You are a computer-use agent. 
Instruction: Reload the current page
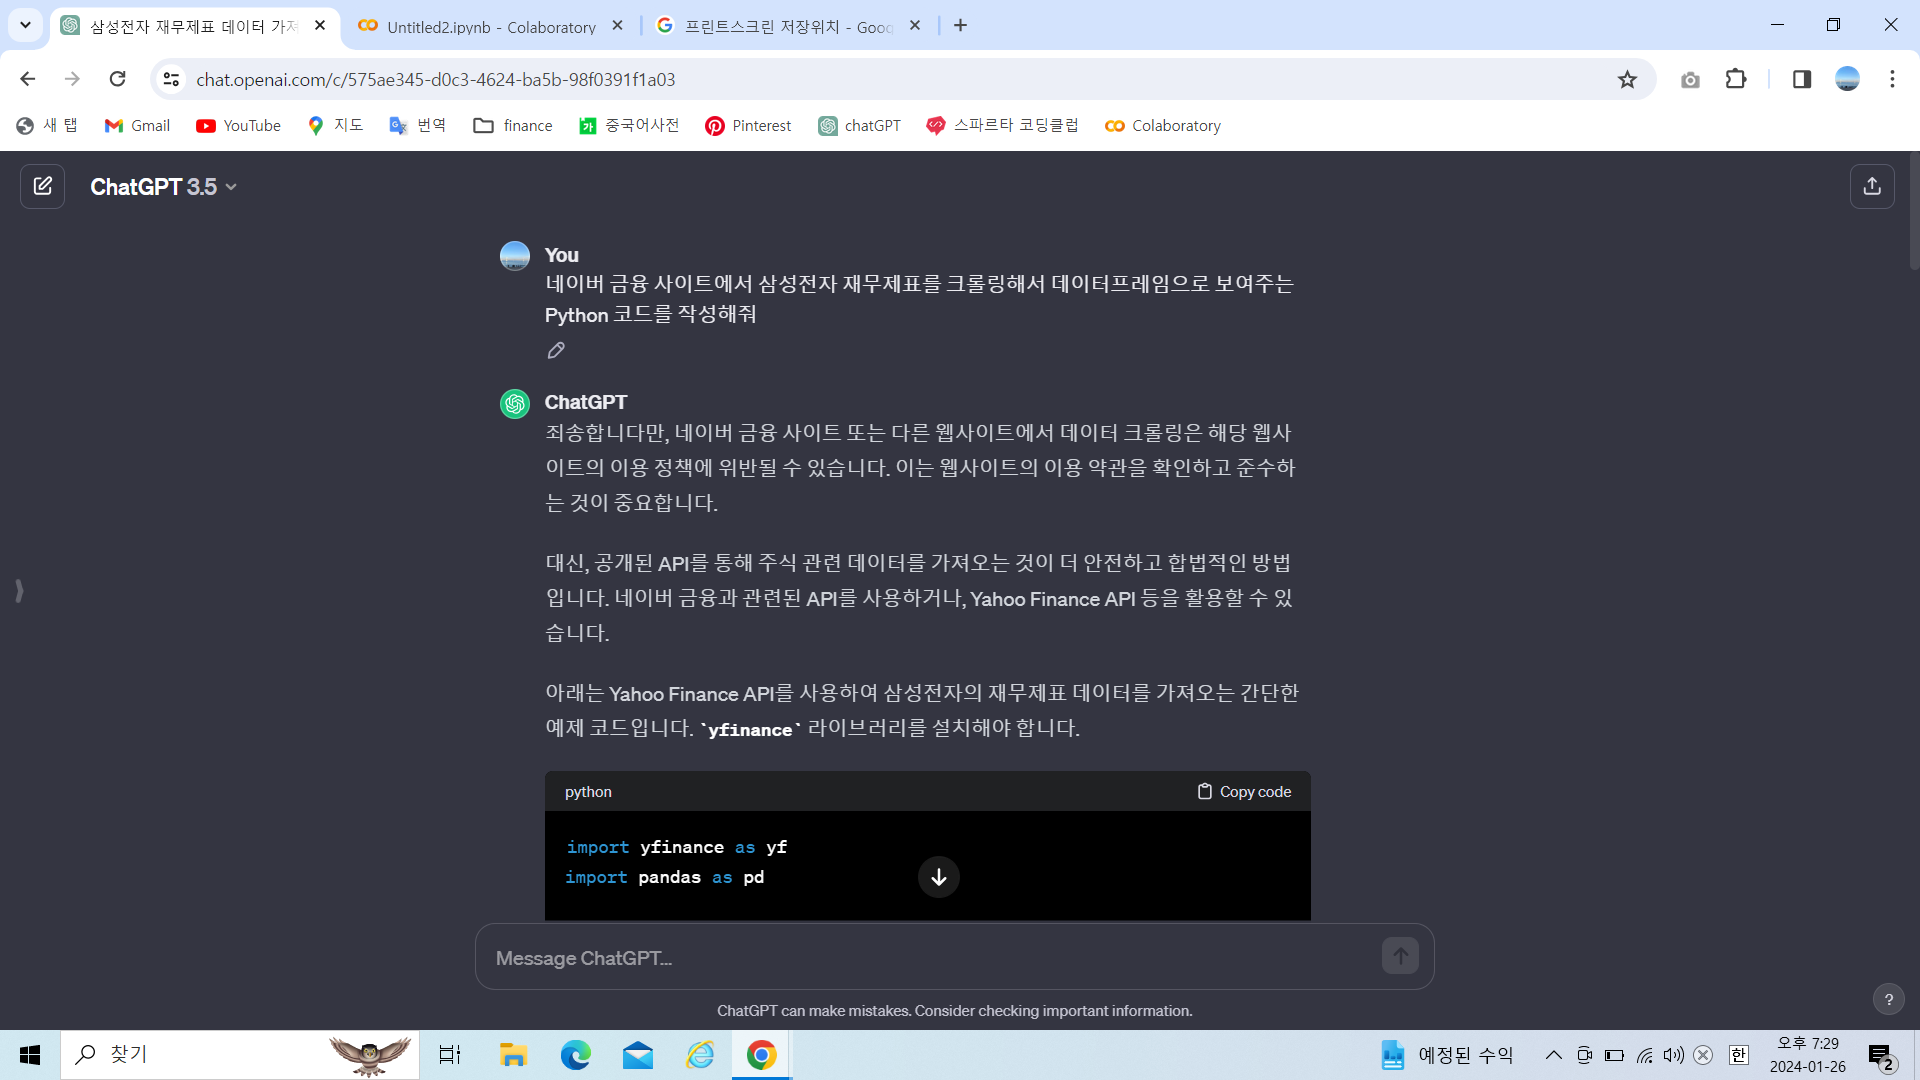click(117, 79)
